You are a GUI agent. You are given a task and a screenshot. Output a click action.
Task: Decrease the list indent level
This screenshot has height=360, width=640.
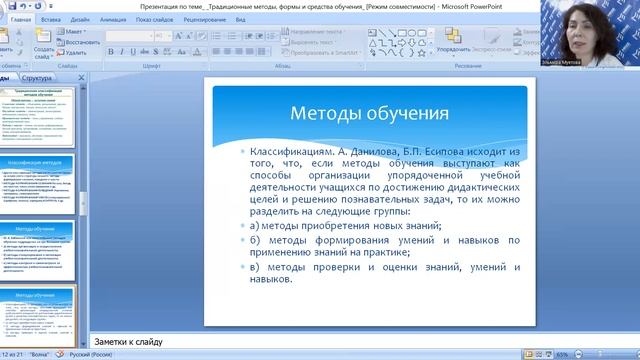[x=249, y=36]
